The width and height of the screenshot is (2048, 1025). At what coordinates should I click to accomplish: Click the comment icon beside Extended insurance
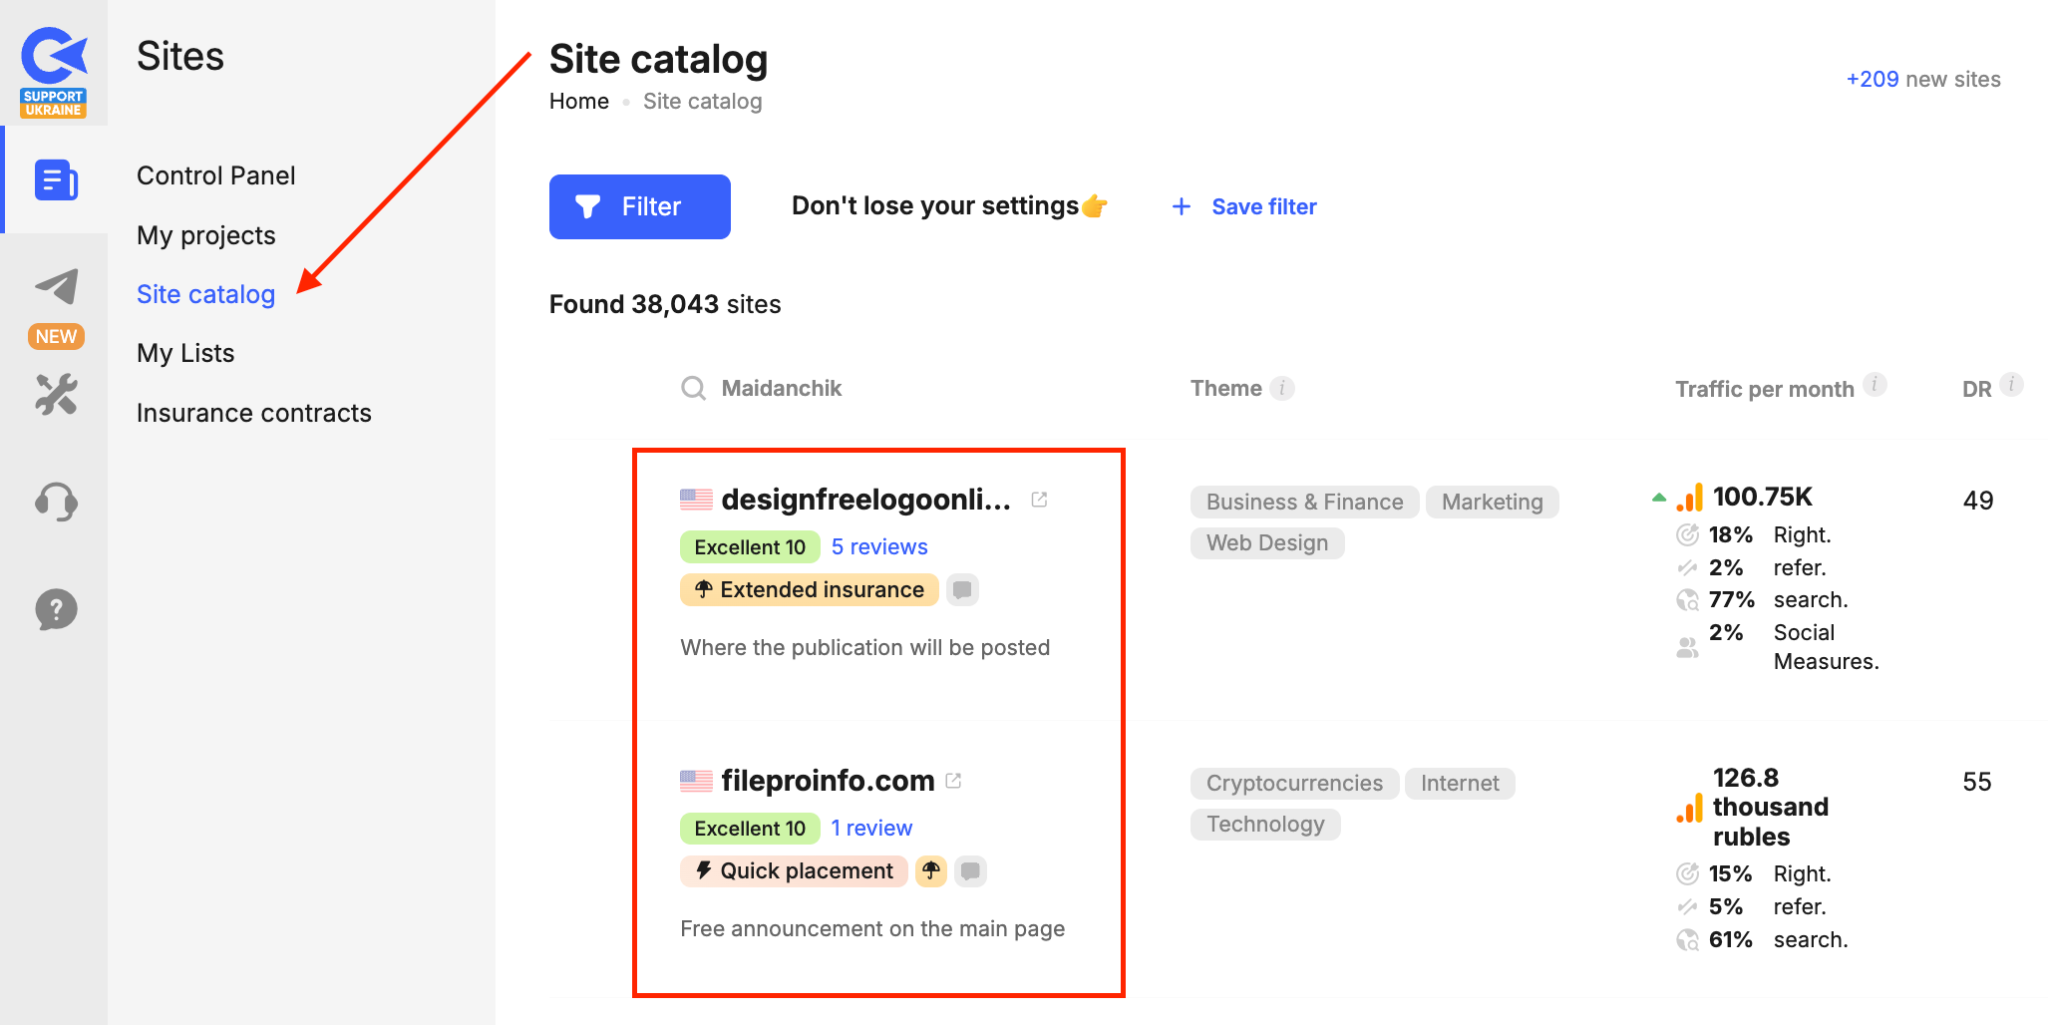click(962, 590)
